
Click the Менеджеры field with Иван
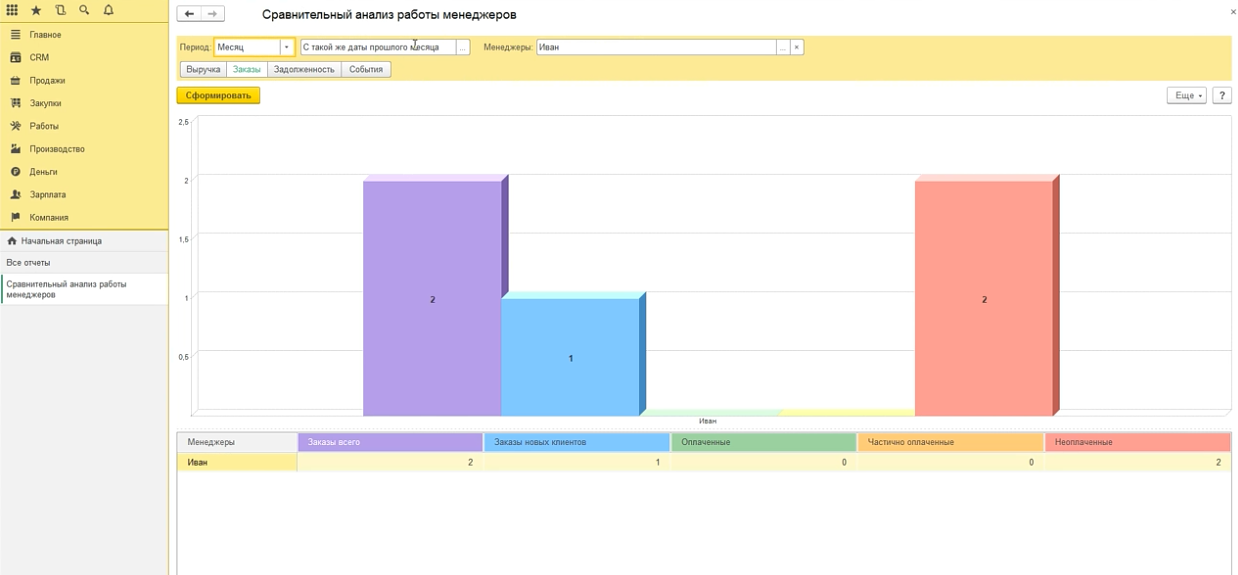click(x=656, y=47)
